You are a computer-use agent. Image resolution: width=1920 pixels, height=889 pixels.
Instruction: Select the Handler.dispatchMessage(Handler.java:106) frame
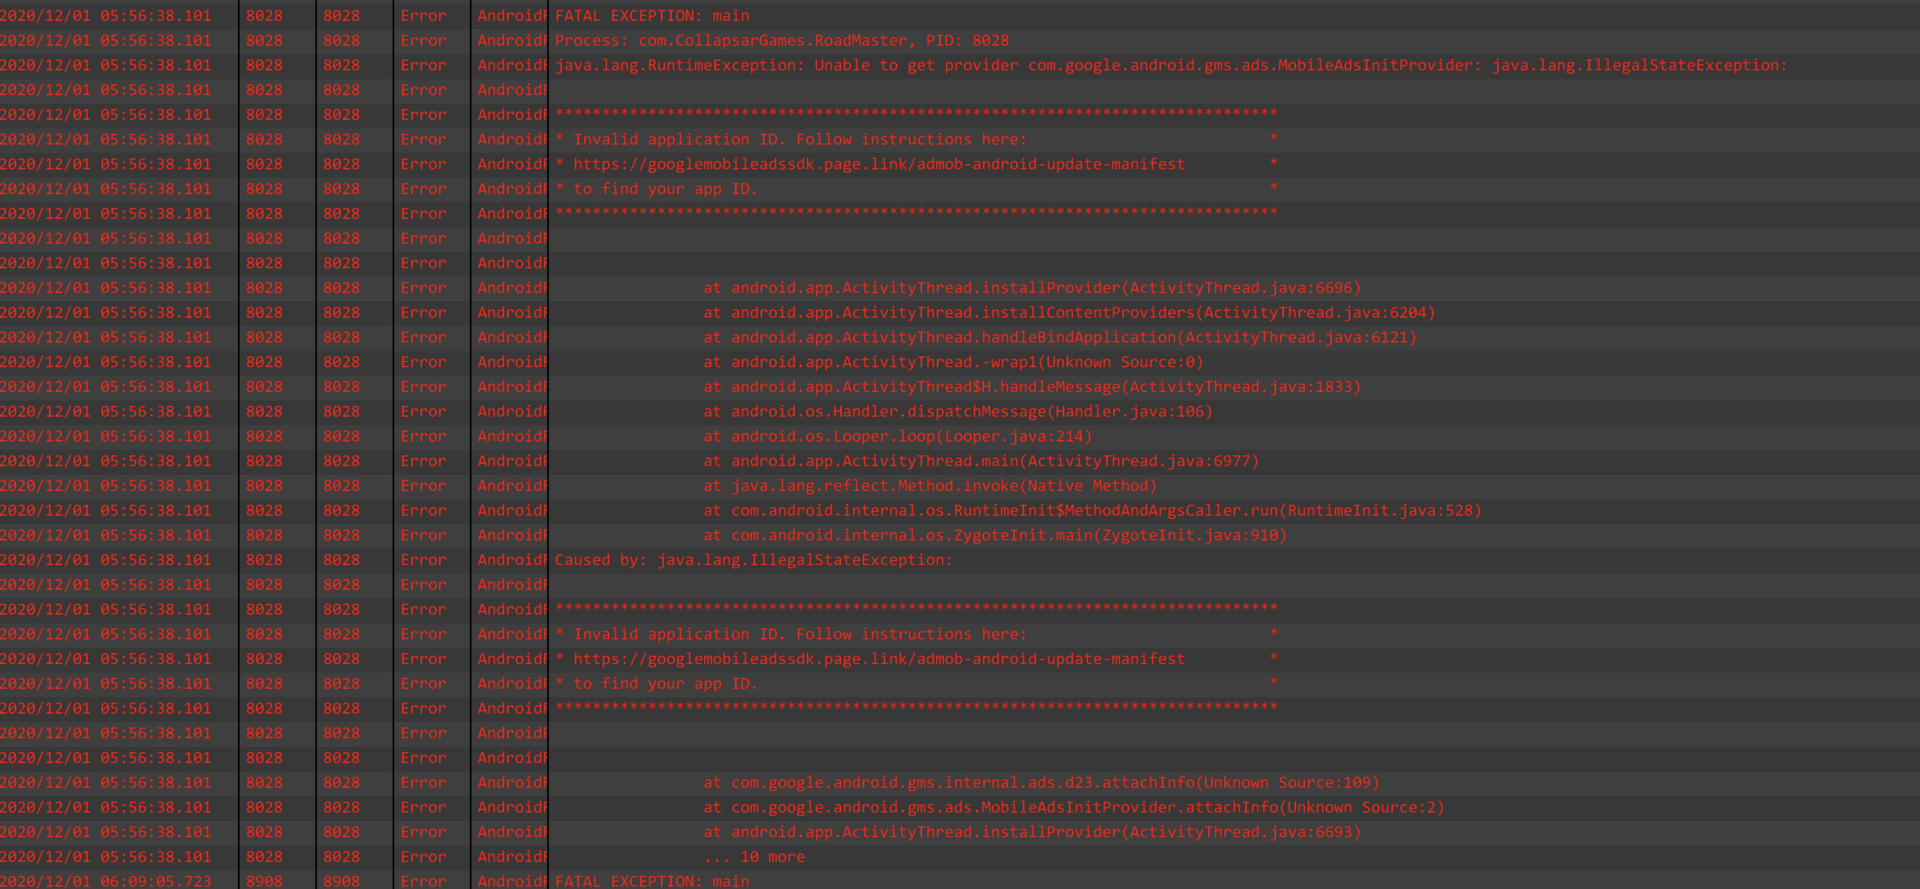pos(958,412)
